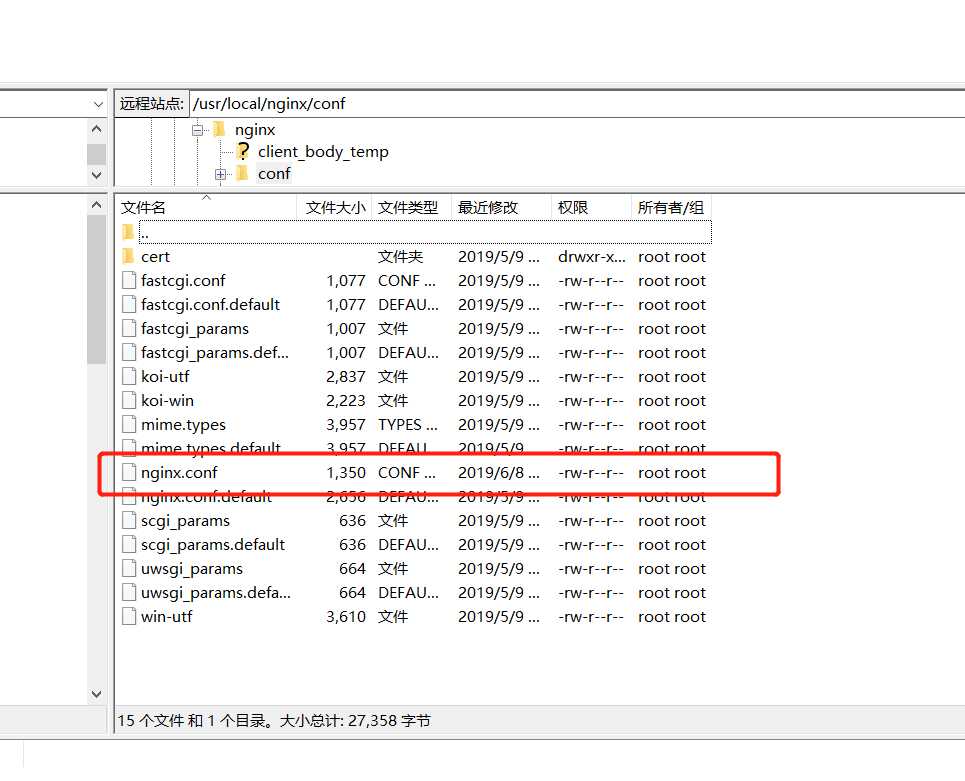Click the file icon of scgi_params.default
Viewport: 965px width, 781px height.
(129, 545)
